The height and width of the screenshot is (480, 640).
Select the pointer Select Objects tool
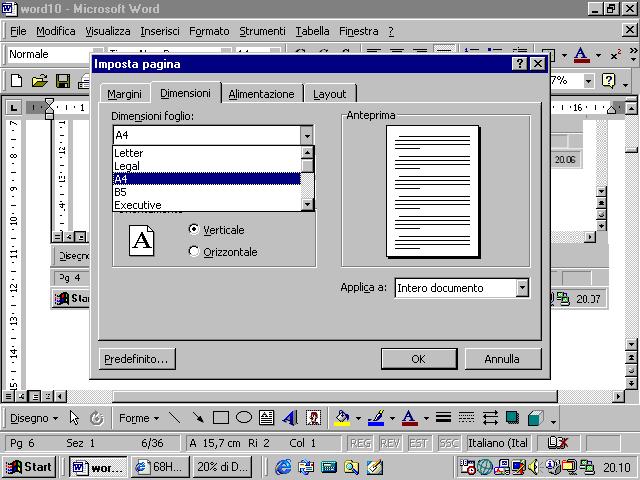click(x=74, y=418)
